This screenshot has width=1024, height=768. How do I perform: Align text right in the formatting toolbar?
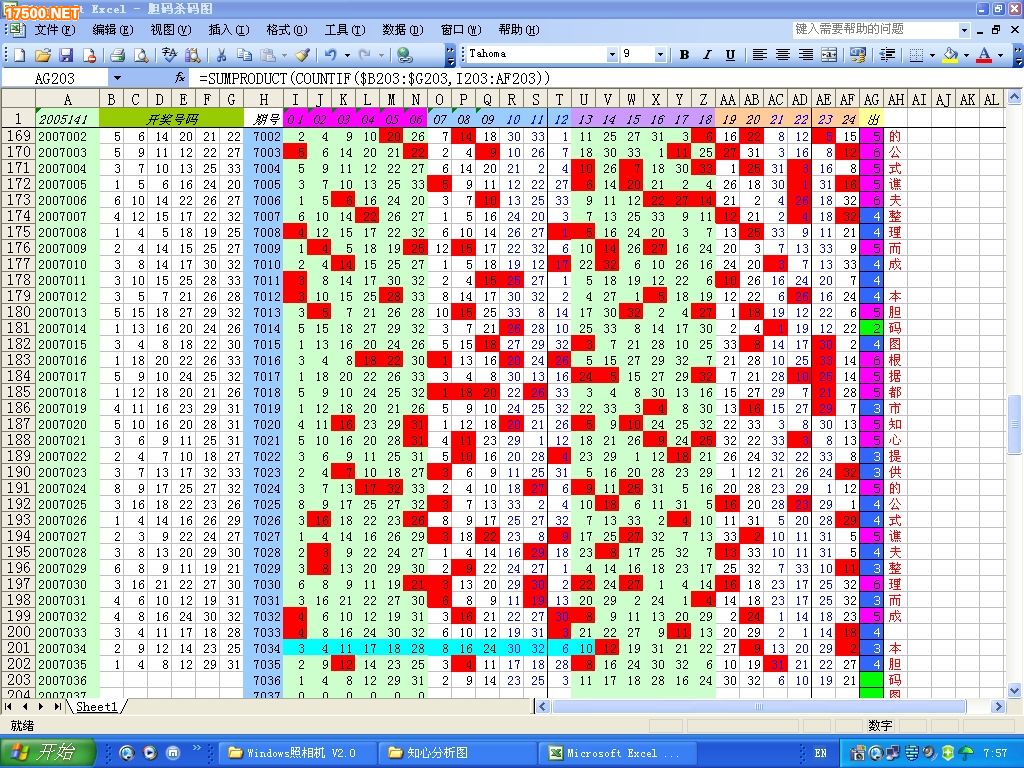tap(806, 55)
